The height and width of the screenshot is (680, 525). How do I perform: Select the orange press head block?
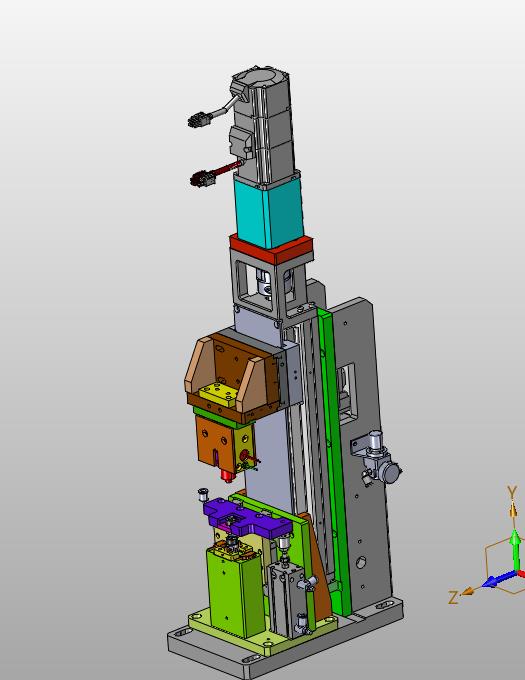pos(214,443)
